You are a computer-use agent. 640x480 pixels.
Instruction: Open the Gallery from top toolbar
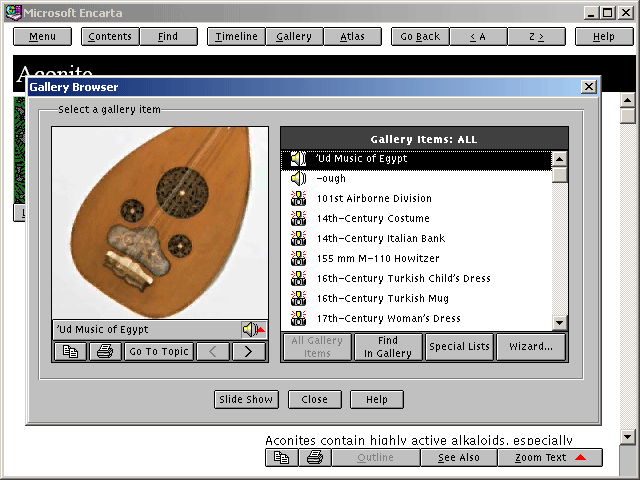(x=294, y=37)
